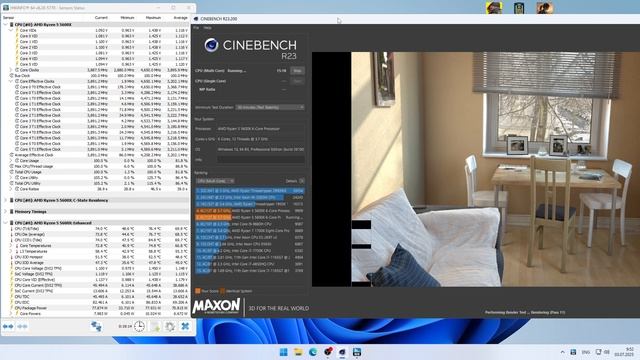Expand the Core Clocks tree node

[11, 70]
